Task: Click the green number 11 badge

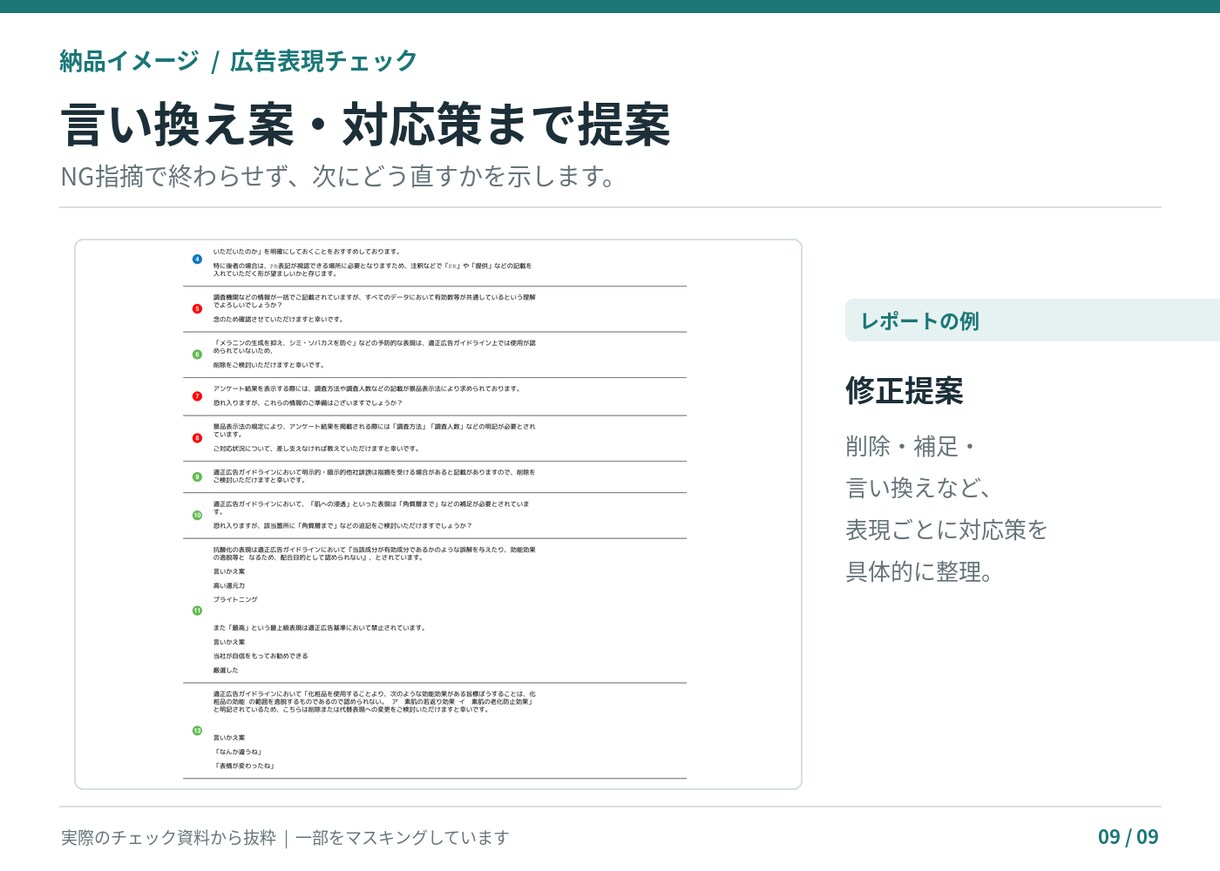Action: point(197,610)
